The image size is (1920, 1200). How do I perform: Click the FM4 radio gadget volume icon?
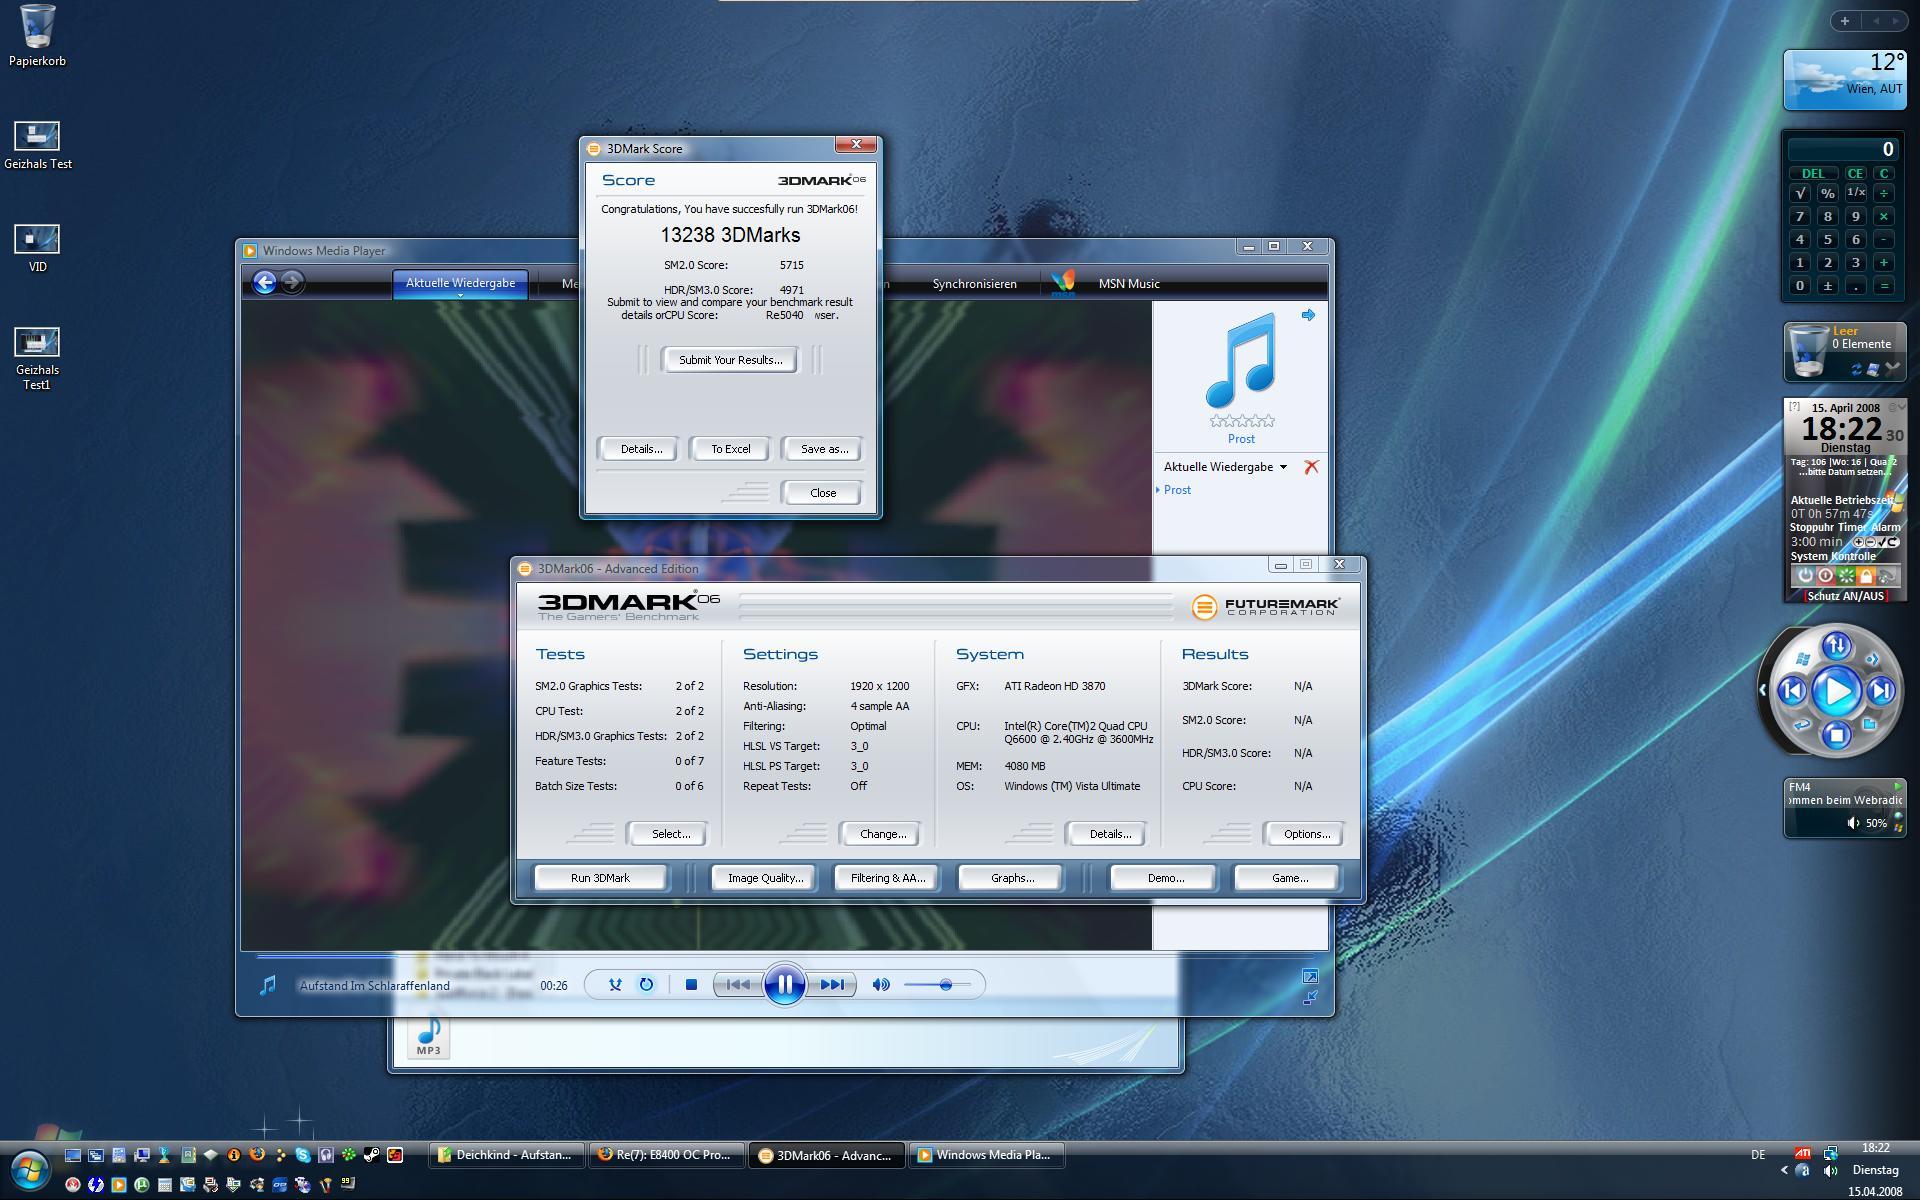tap(1853, 823)
